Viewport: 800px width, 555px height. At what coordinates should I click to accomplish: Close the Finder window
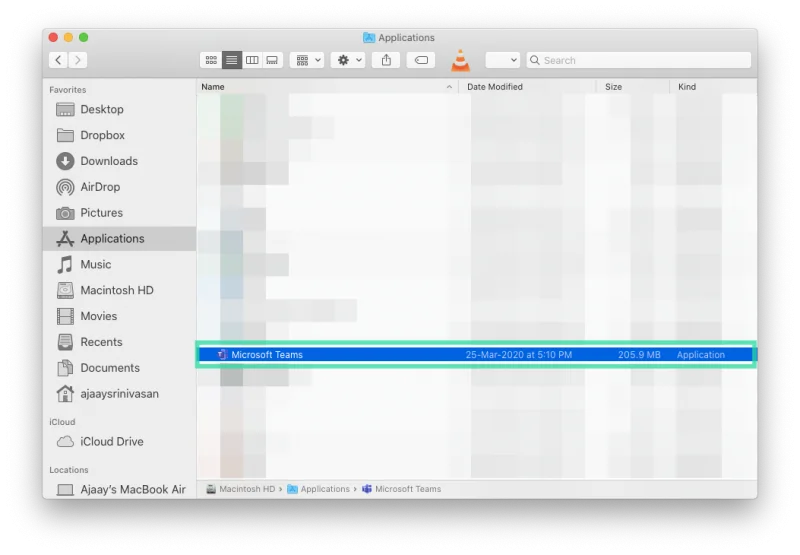(54, 38)
